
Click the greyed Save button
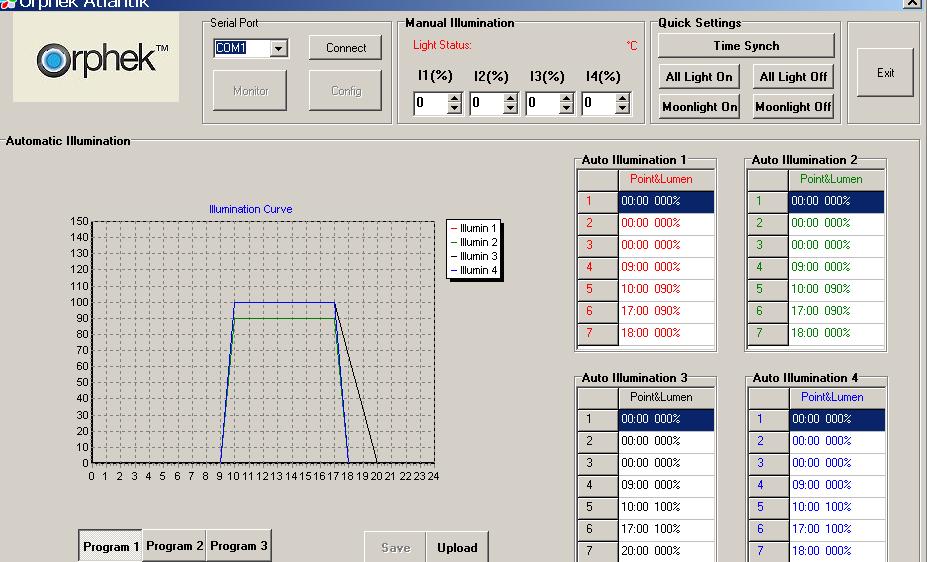point(396,548)
